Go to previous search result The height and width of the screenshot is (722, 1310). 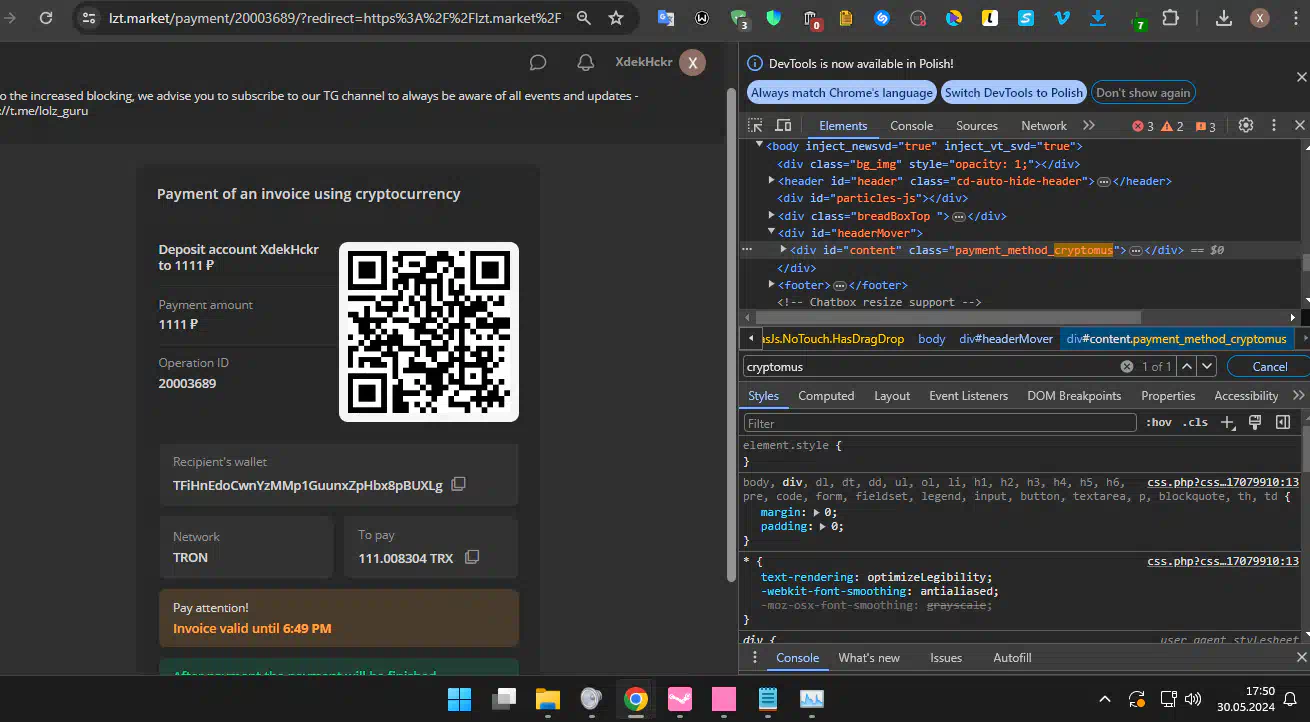(x=1186, y=367)
